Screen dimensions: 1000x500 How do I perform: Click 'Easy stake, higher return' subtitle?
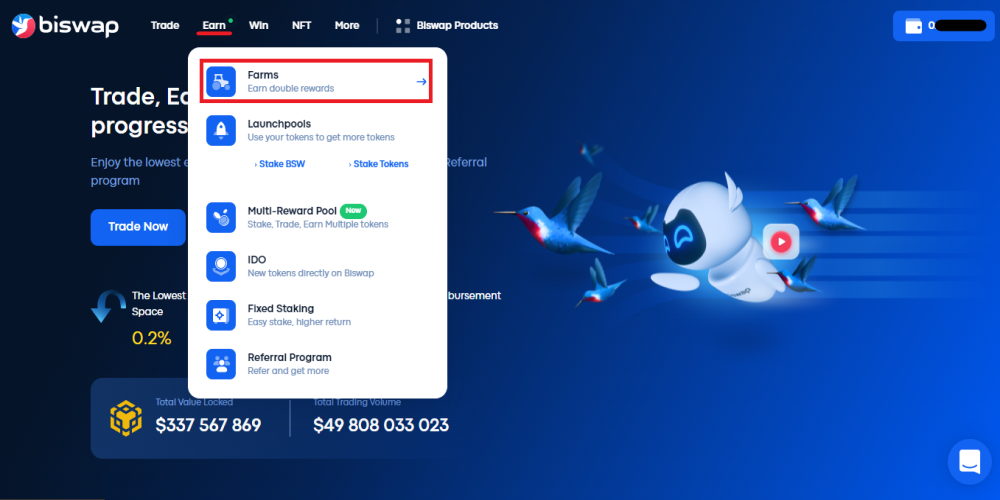299,322
